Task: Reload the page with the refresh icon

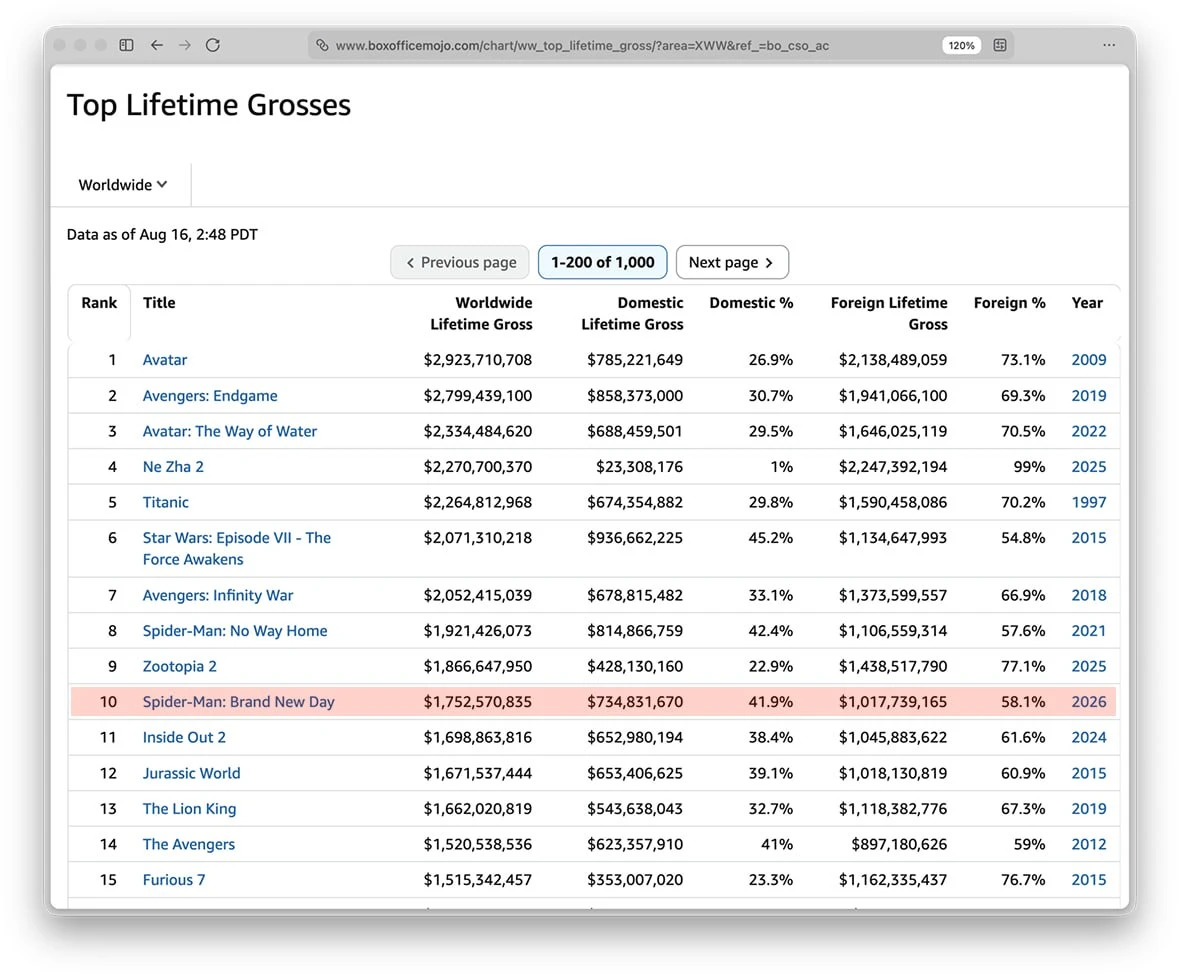Action: point(213,45)
